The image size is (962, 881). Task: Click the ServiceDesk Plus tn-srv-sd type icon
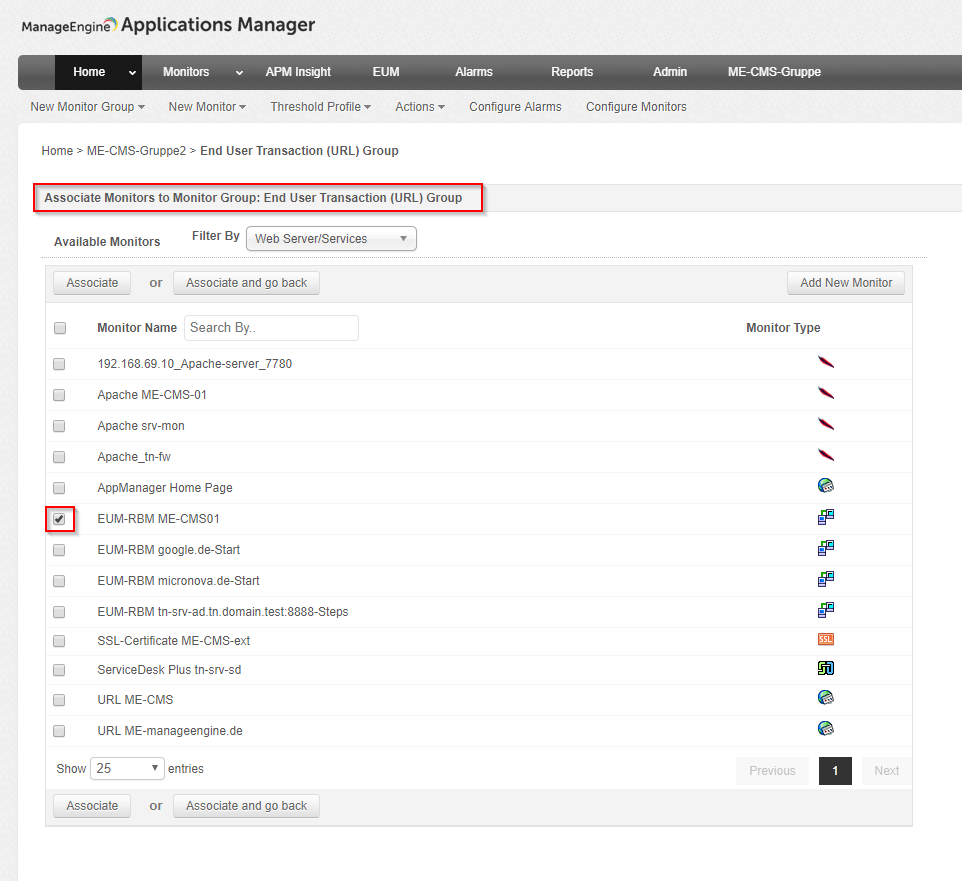click(x=826, y=668)
